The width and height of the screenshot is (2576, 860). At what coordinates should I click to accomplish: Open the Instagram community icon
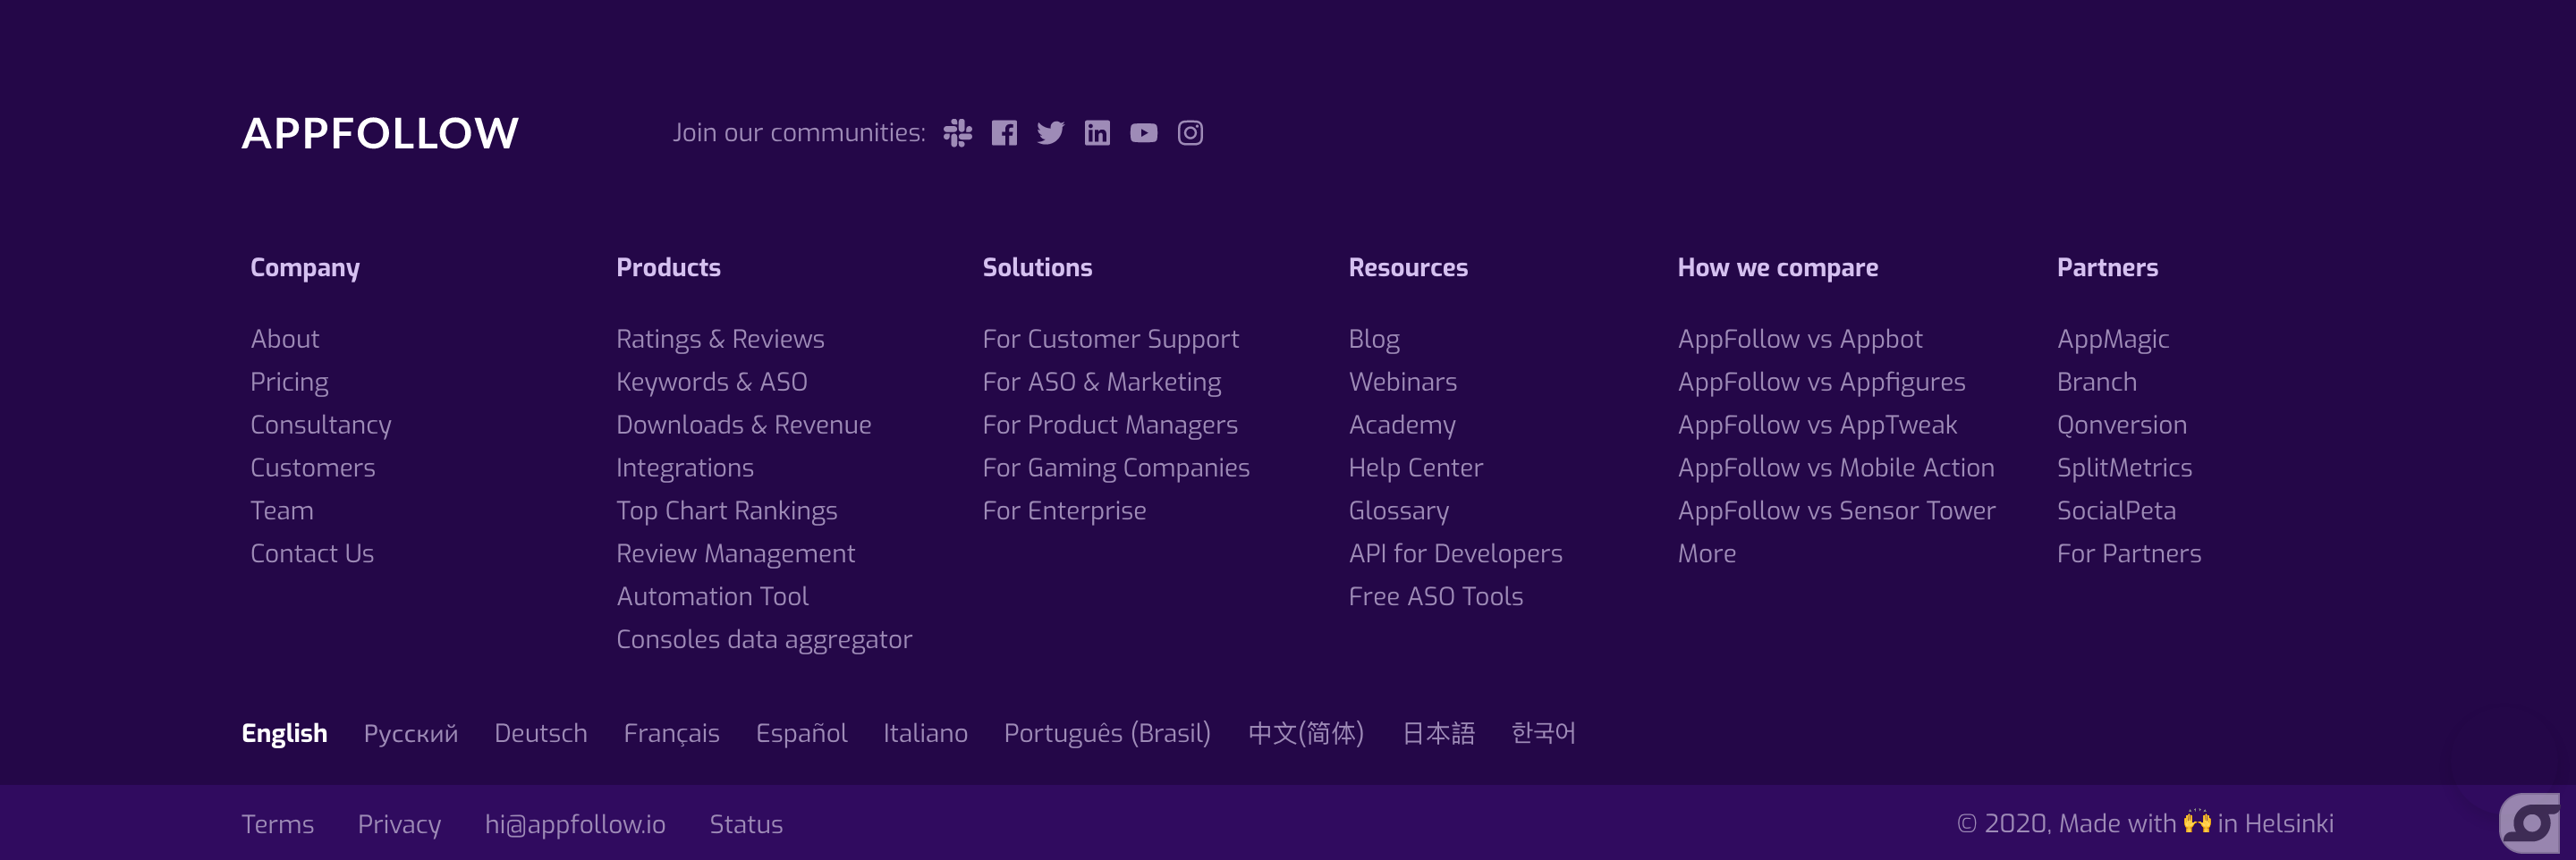click(x=1190, y=133)
